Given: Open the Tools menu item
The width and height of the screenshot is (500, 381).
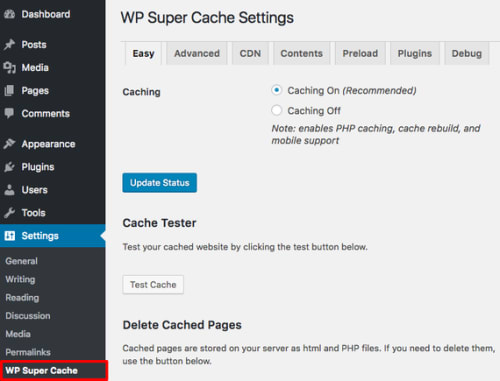Looking at the screenshot, I should click(x=53, y=213).
